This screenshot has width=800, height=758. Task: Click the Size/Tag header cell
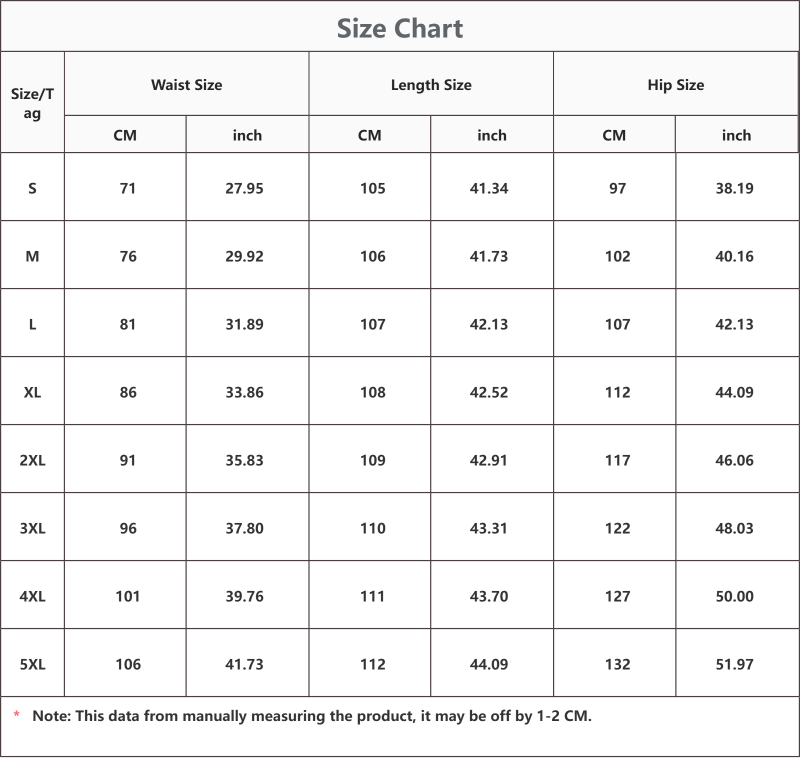point(32,103)
